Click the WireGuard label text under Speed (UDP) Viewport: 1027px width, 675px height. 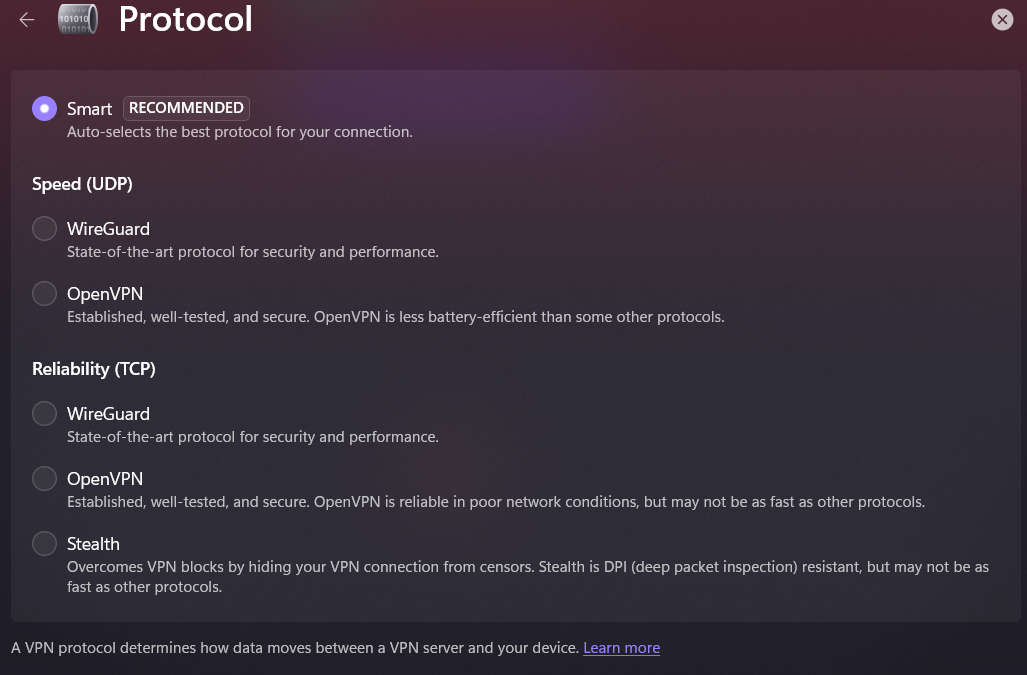click(x=108, y=229)
